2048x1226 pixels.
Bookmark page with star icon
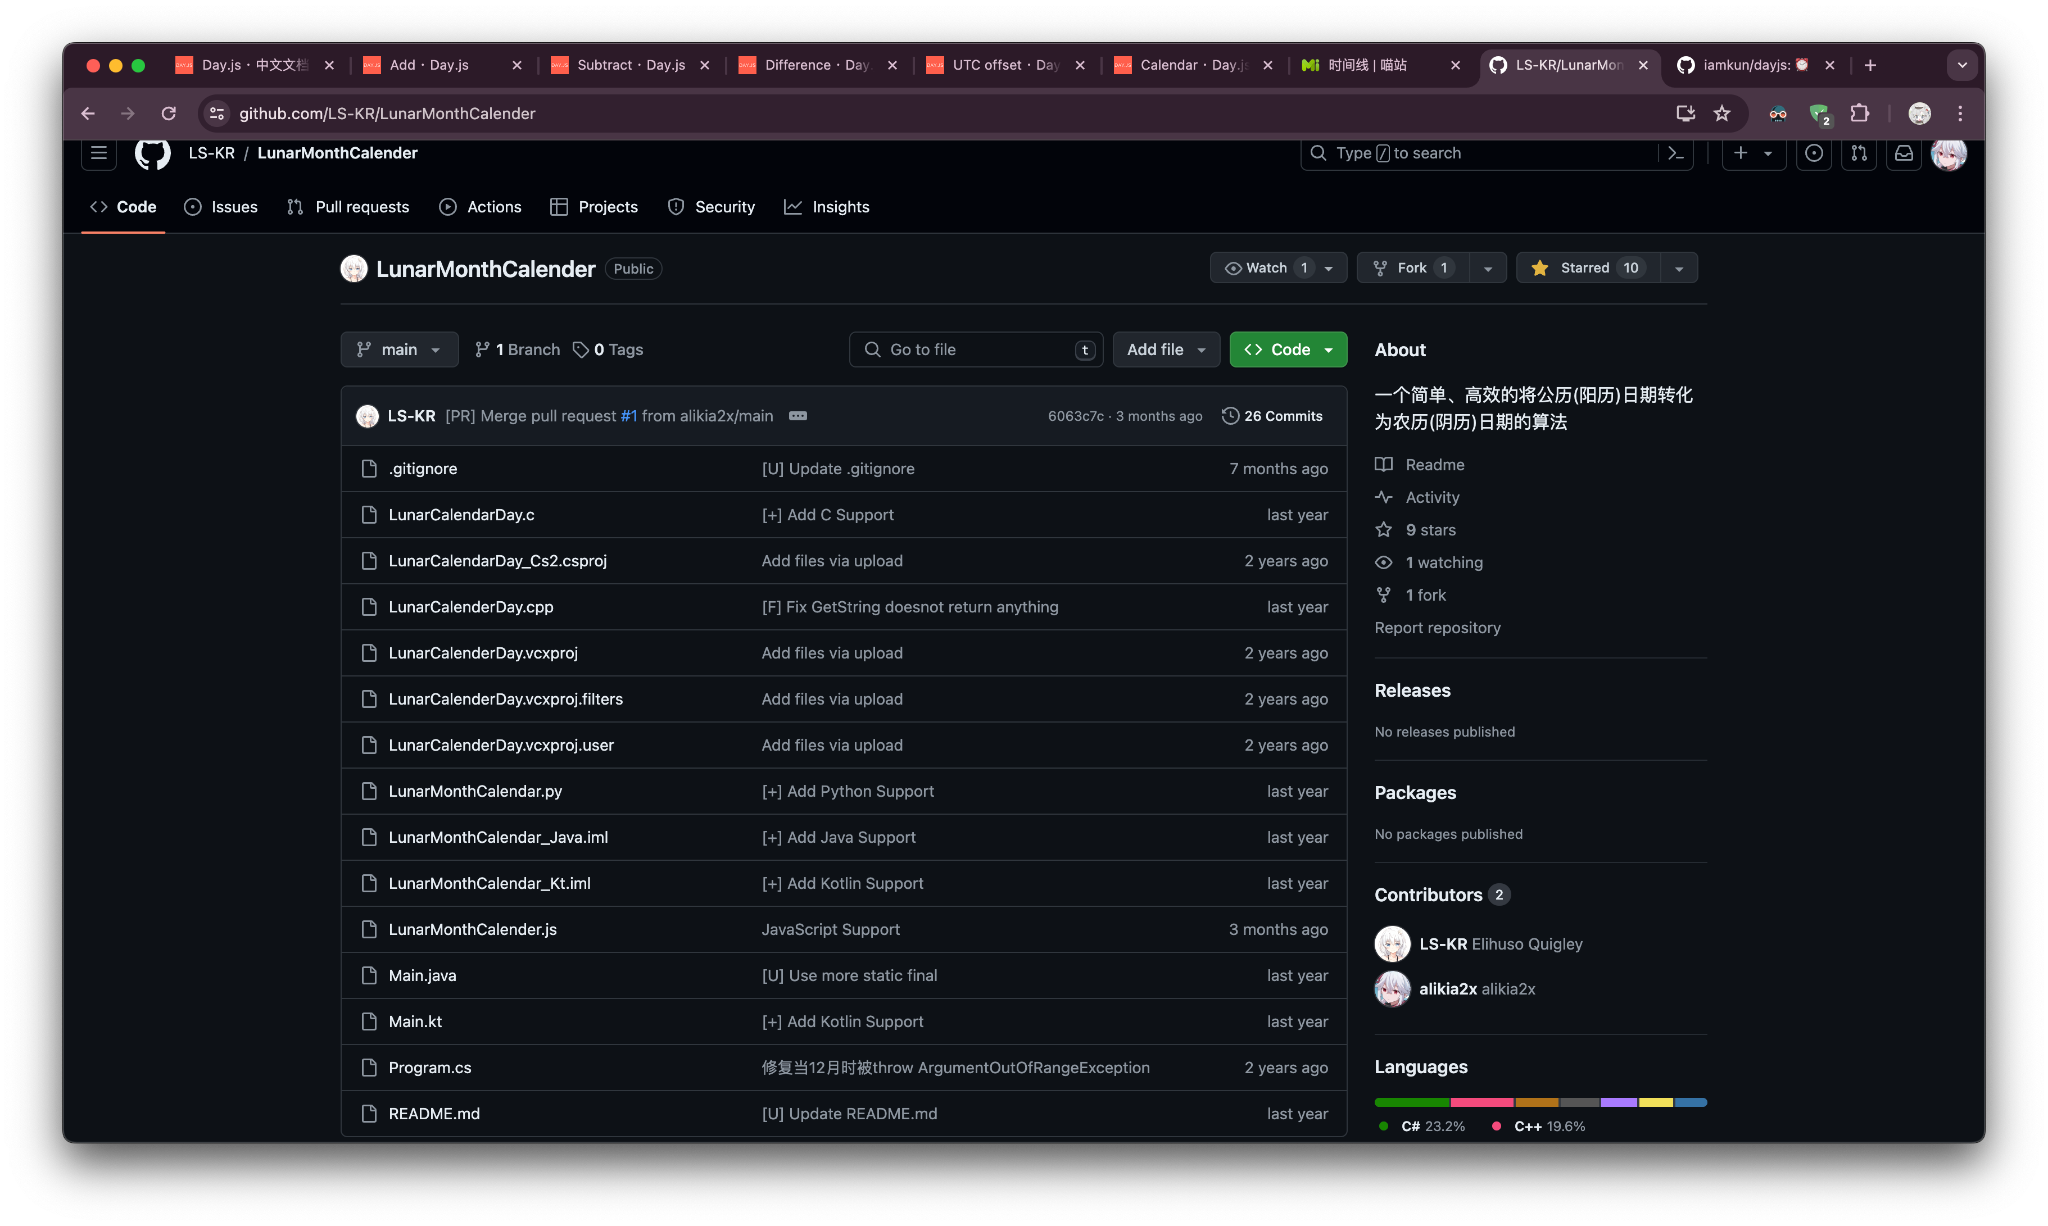[x=1722, y=114]
